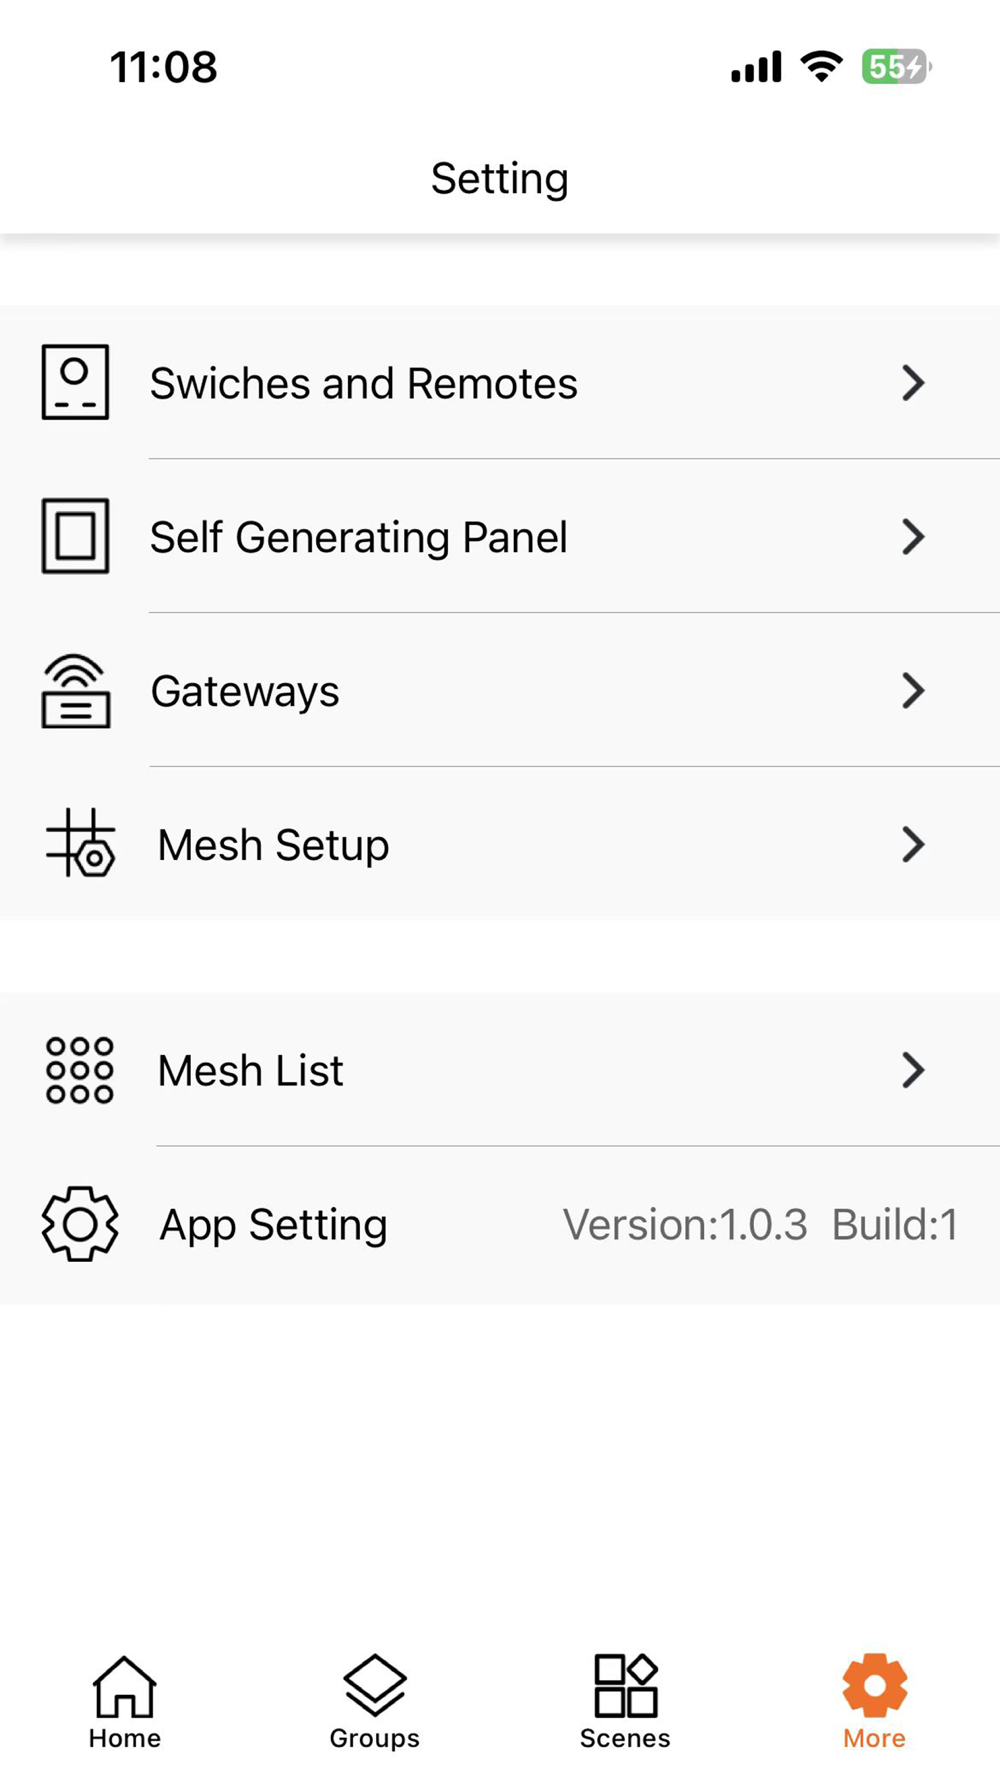Click the Mesh Setup grid icon
The image size is (1000, 1778).
[80, 843]
